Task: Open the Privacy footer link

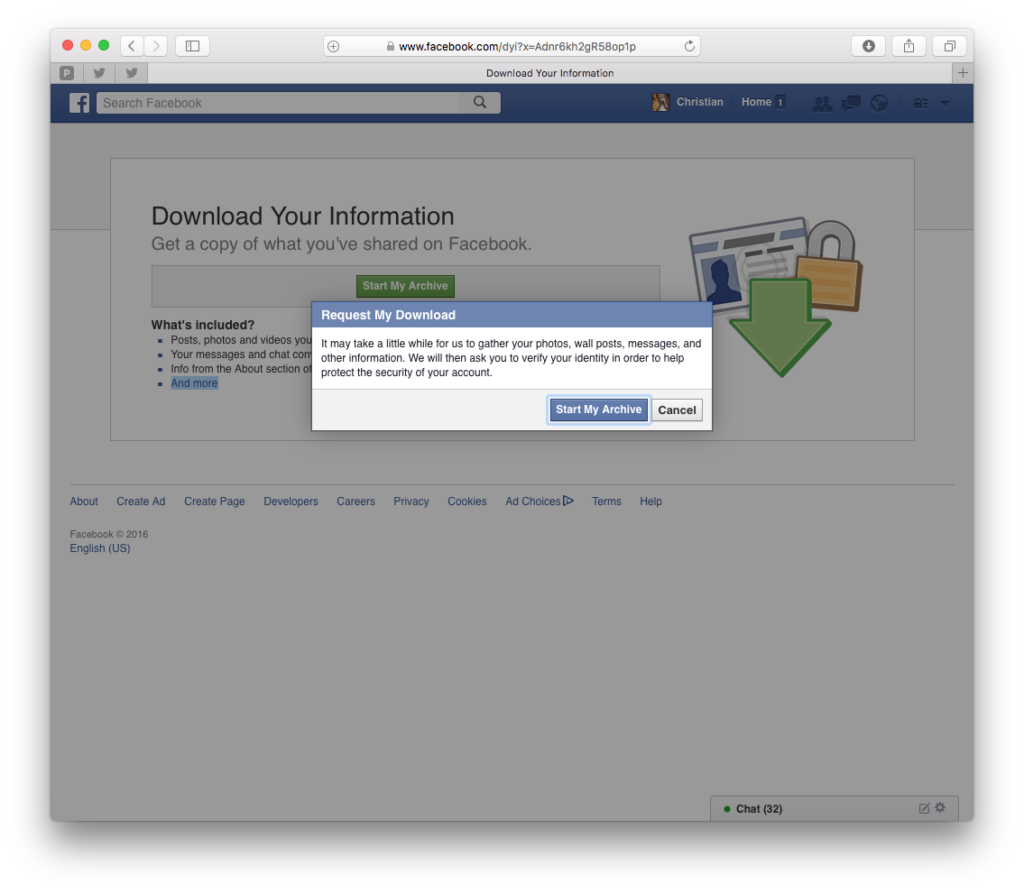Action: [411, 501]
